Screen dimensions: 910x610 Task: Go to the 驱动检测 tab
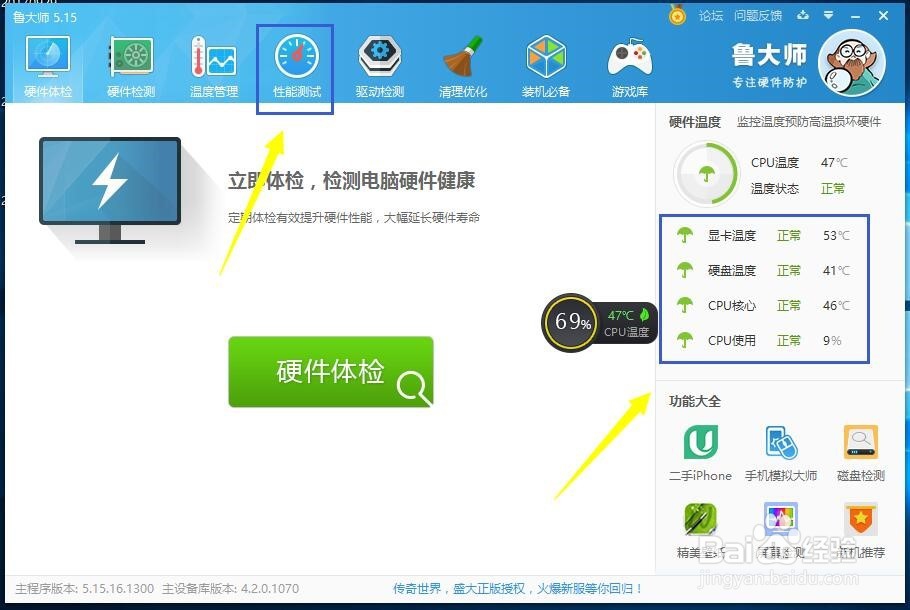[380, 67]
